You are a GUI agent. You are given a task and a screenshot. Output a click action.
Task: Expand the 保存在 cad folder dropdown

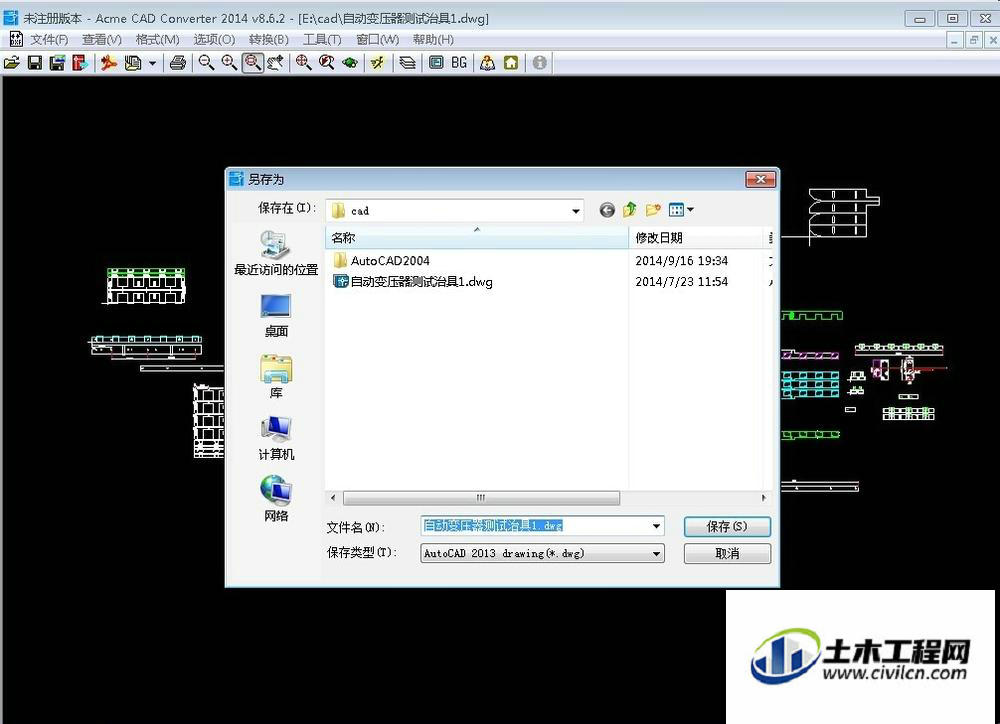tap(575, 211)
